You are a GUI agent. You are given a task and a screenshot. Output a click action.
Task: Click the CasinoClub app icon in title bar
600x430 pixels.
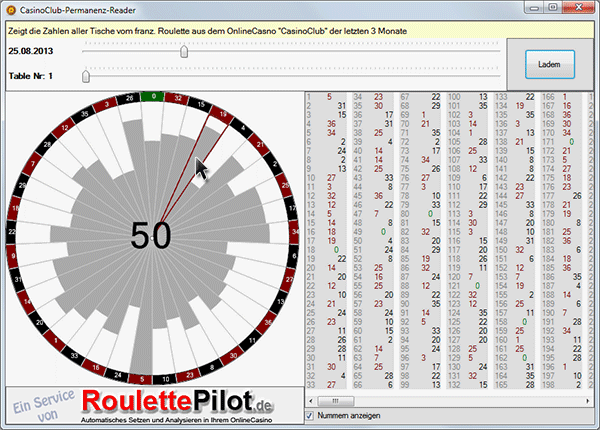coord(11,10)
